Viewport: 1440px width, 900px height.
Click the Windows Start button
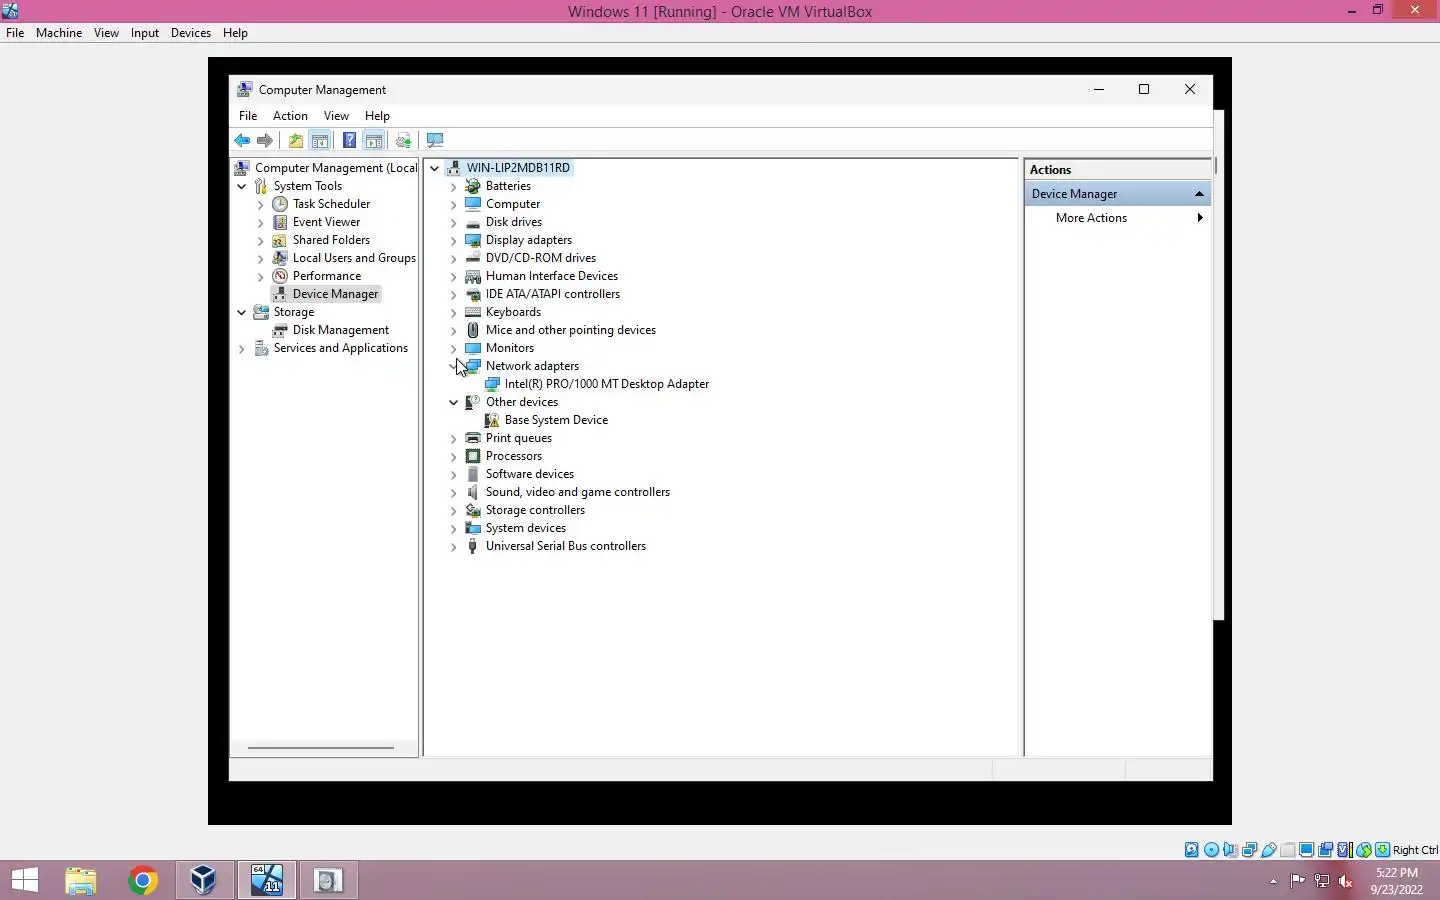coord(24,881)
